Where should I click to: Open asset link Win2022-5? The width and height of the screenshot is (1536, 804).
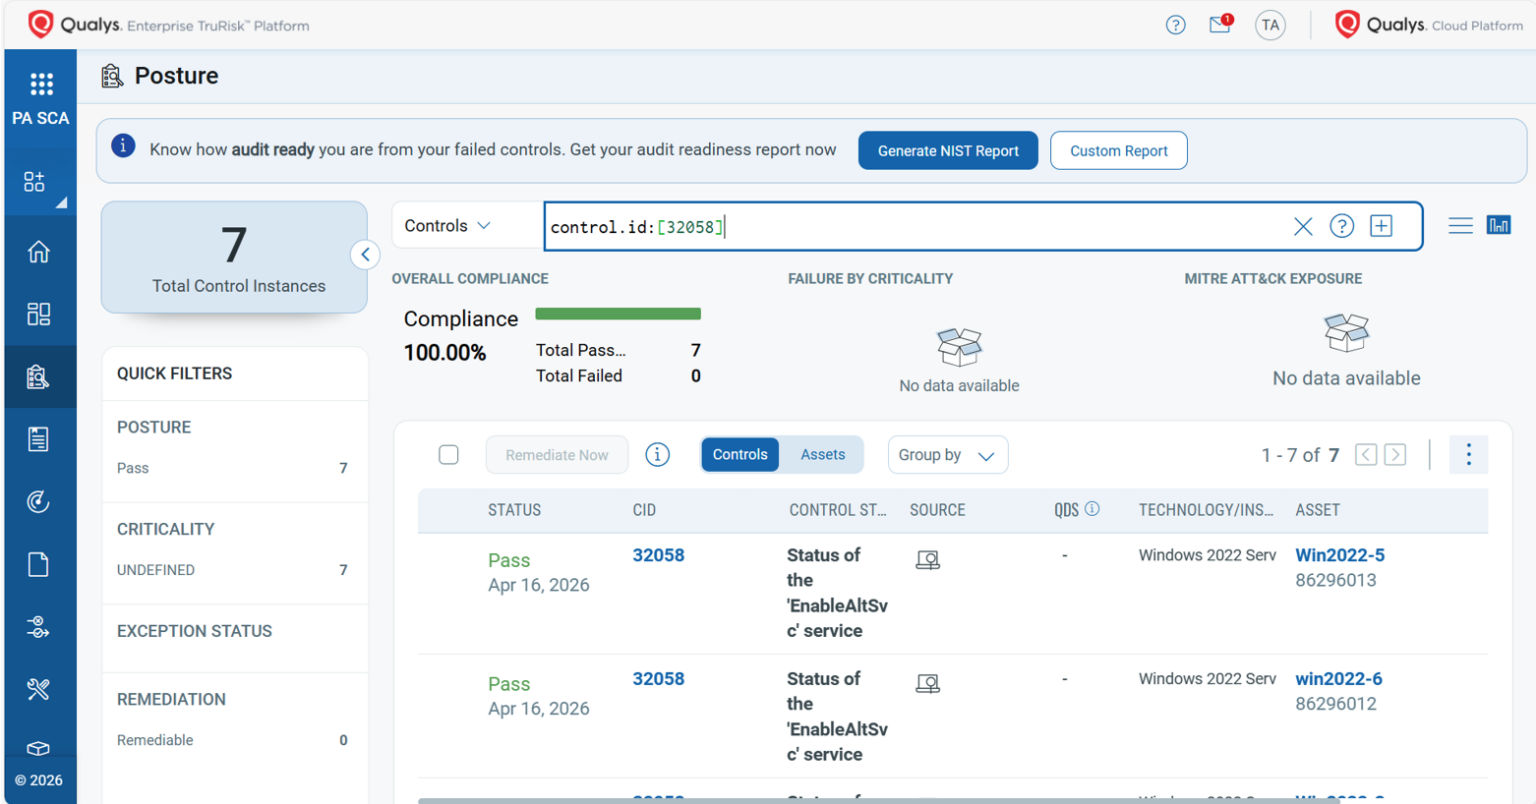click(1340, 555)
